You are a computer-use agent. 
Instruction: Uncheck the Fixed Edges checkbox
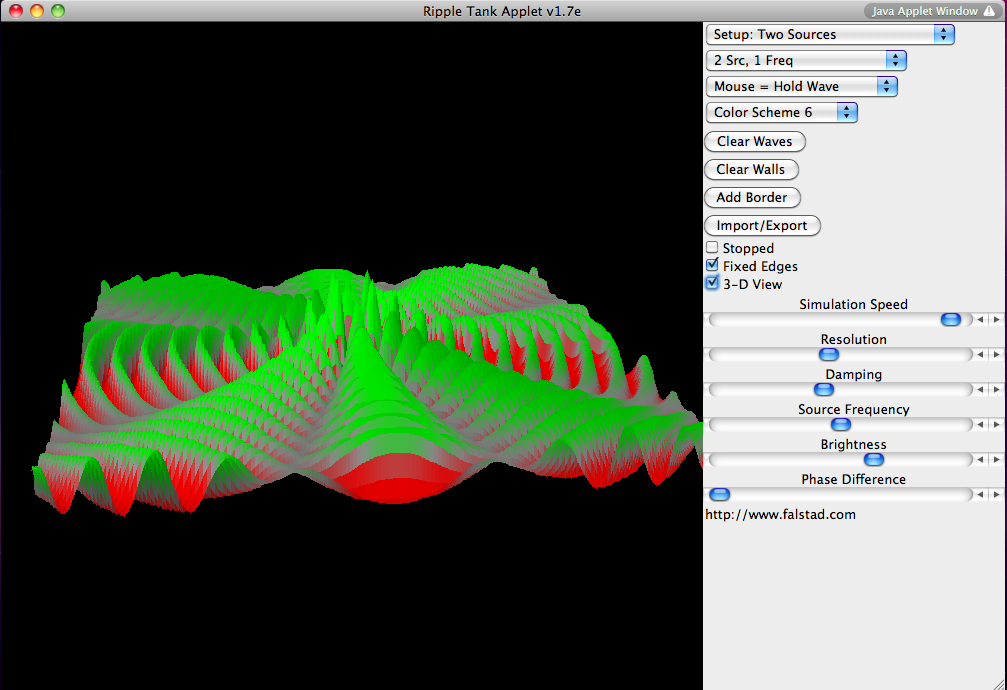(x=712, y=265)
